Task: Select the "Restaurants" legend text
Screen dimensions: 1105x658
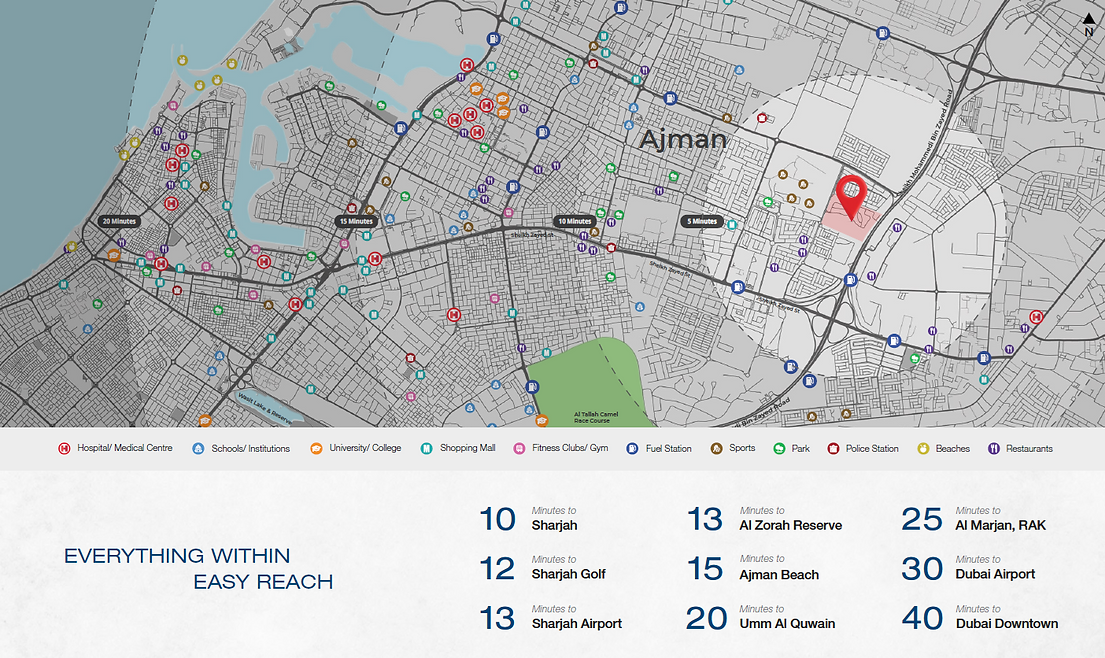Action: coord(1029,449)
